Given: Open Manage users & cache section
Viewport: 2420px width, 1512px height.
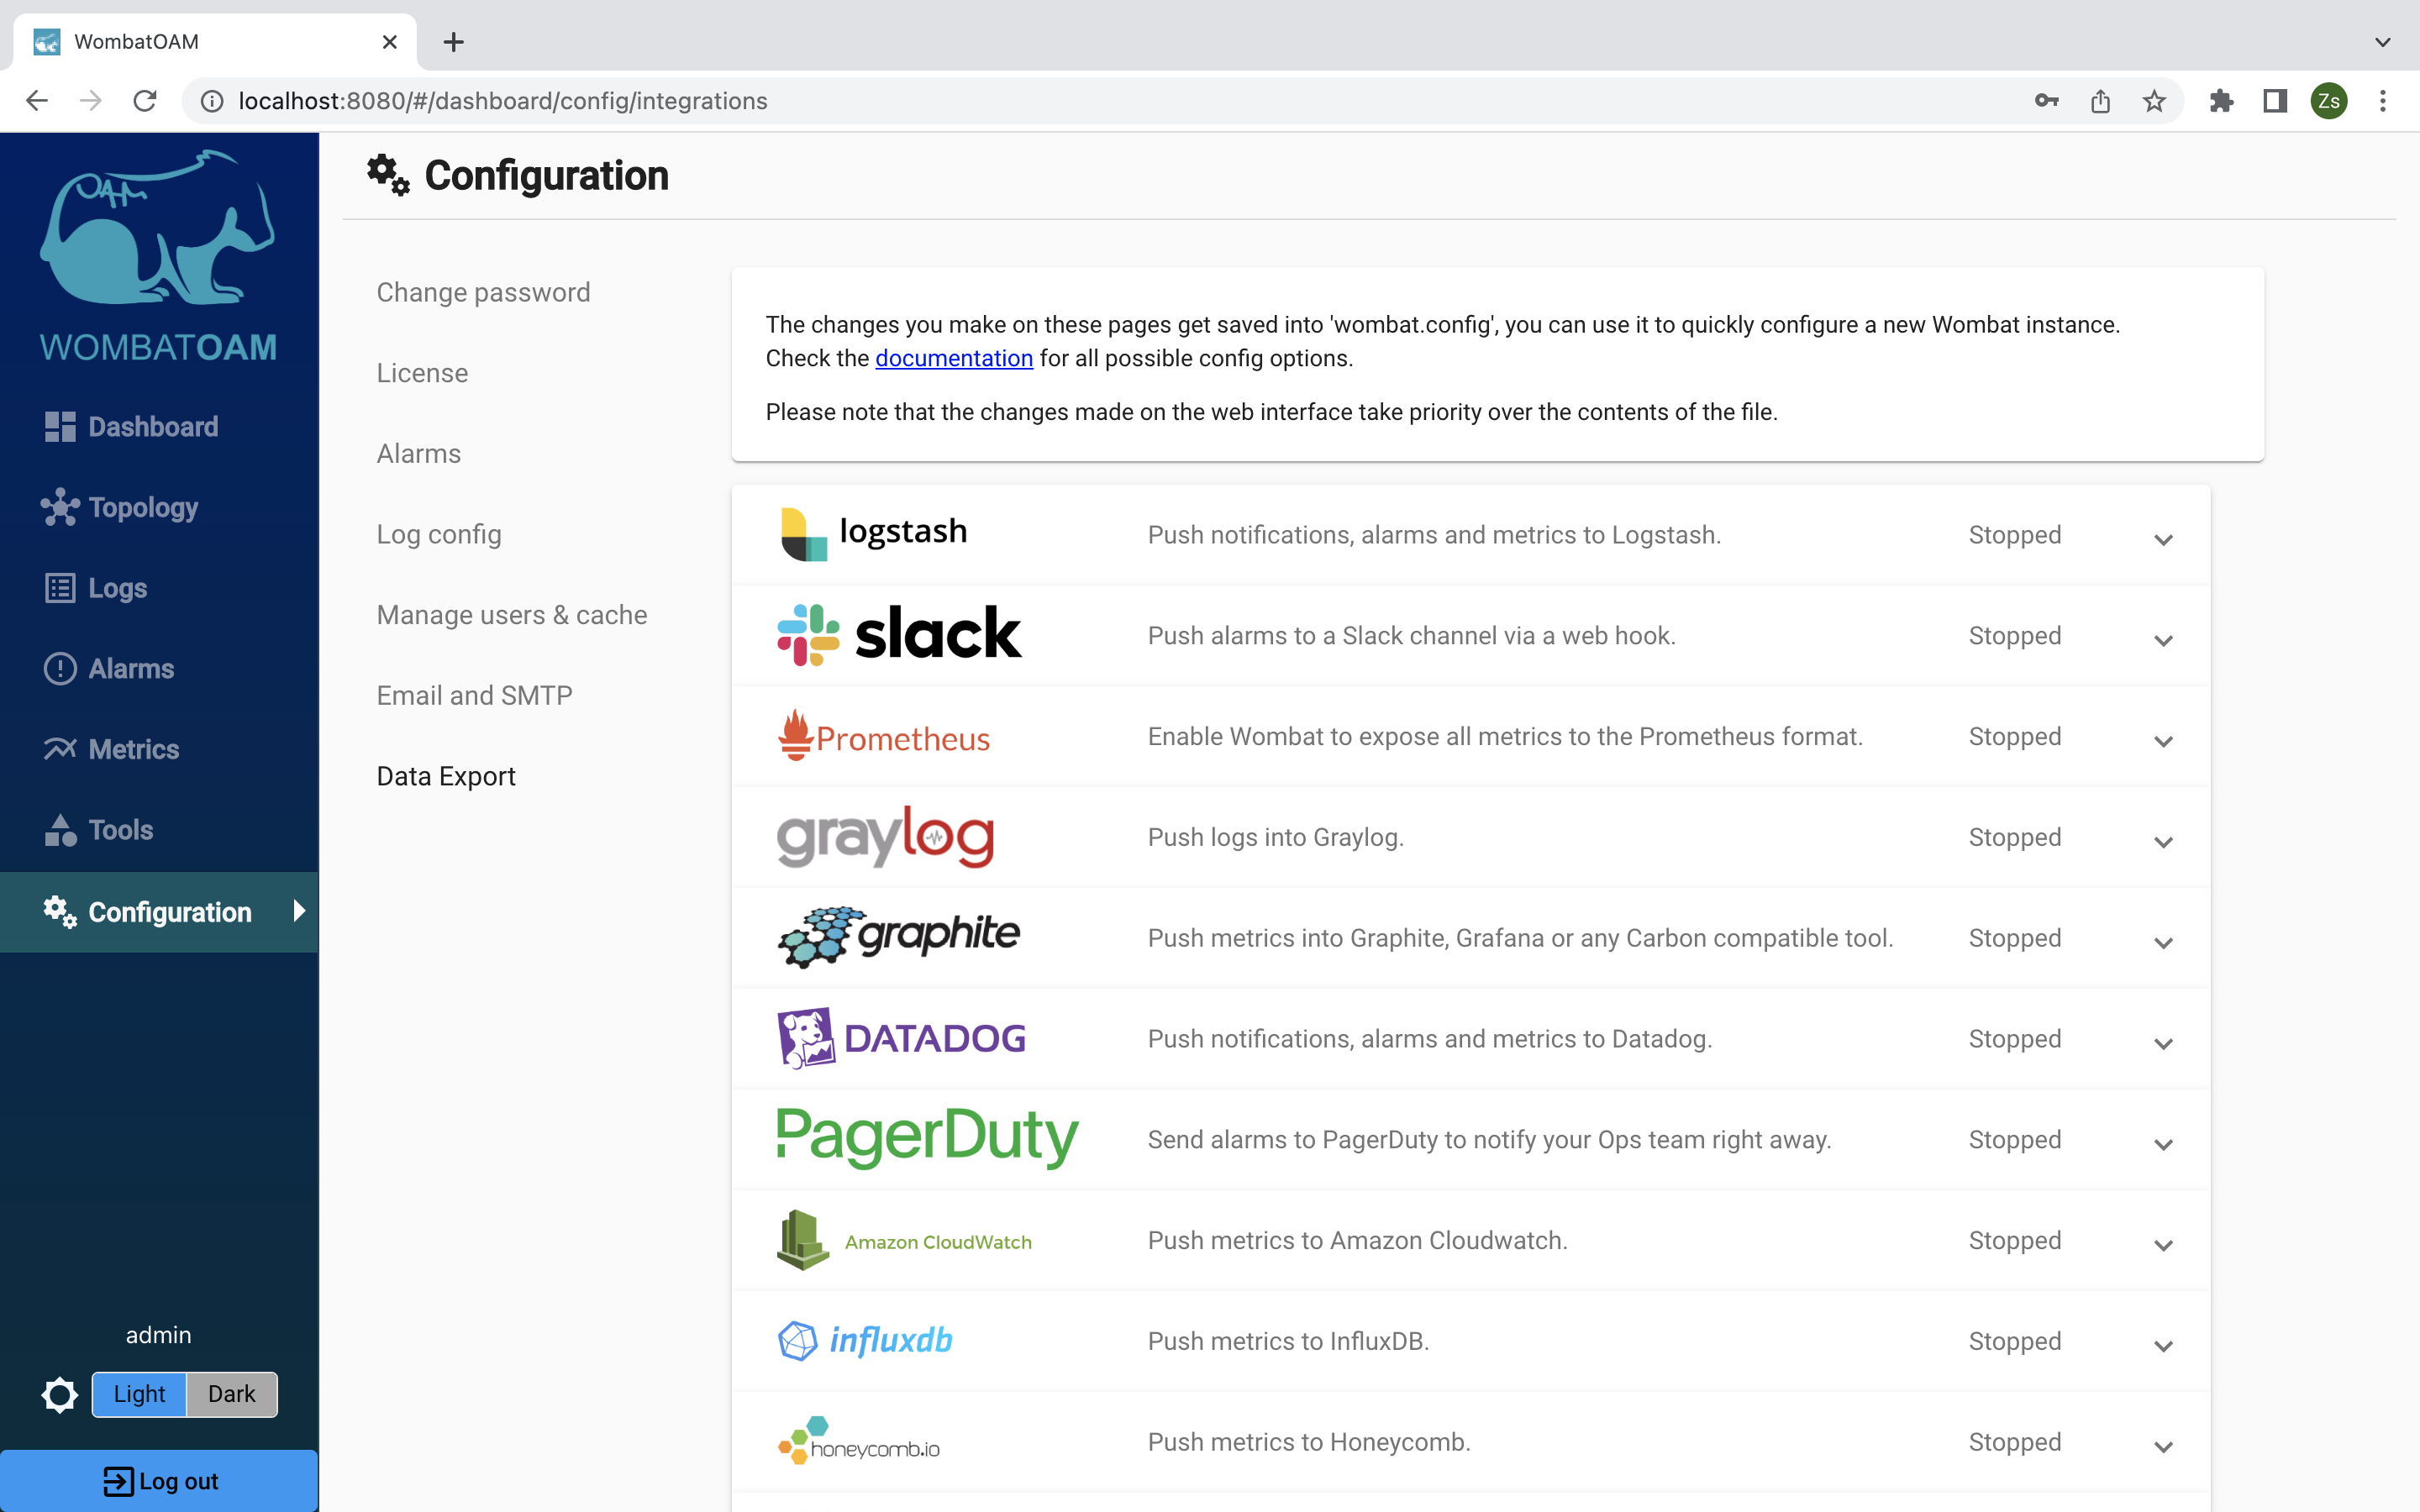Looking at the screenshot, I should 512,615.
